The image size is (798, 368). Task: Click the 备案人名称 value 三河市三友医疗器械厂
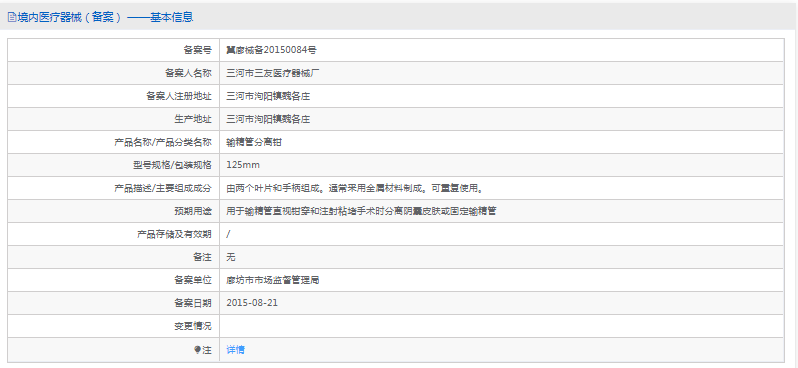273,73
